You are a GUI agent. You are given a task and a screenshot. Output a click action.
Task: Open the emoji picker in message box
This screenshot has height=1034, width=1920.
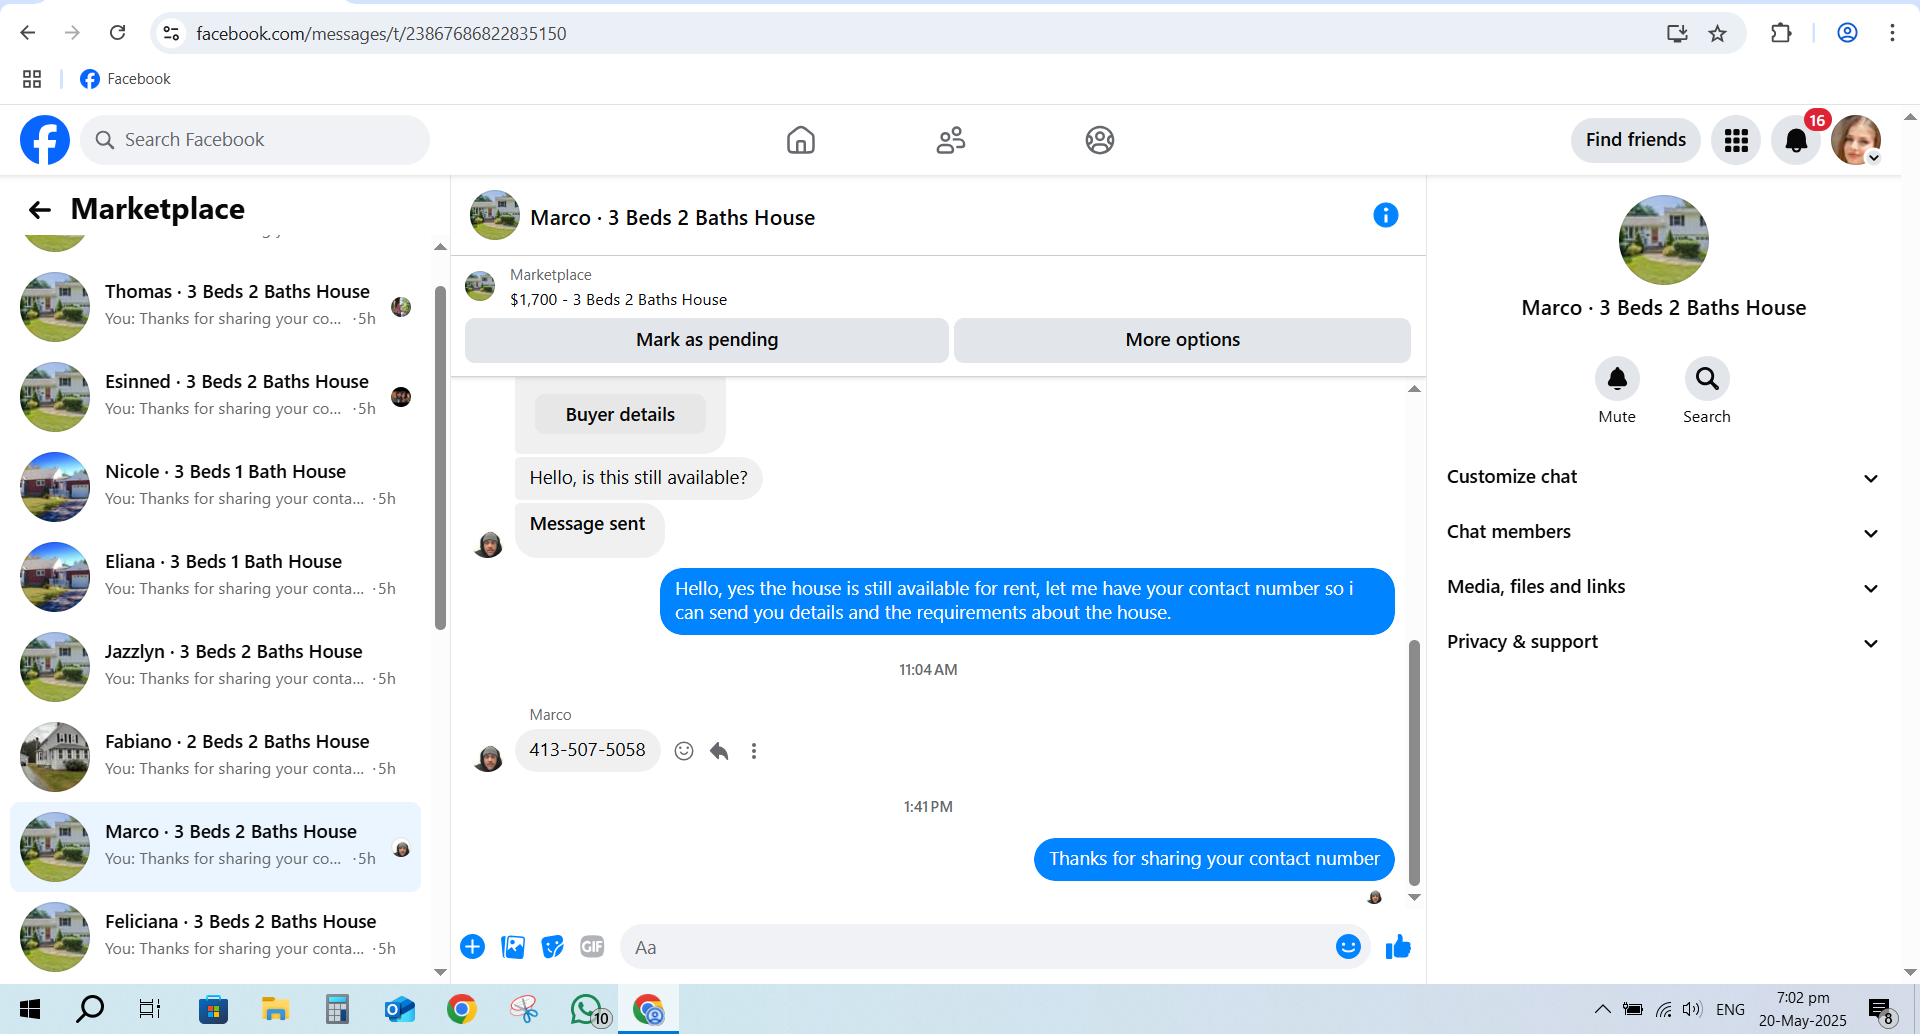tap(1348, 946)
